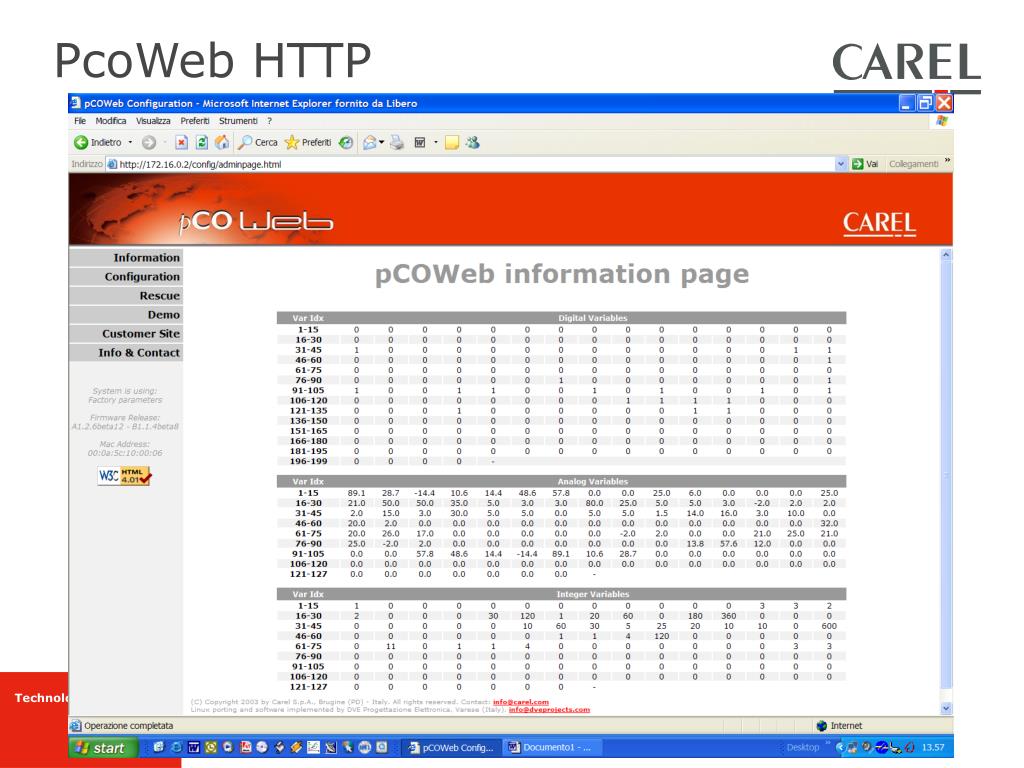Viewport: 1024px width, 768px height.
Task: Expand the Indietro history dropdown arrow
Action: tap(130, 142)
